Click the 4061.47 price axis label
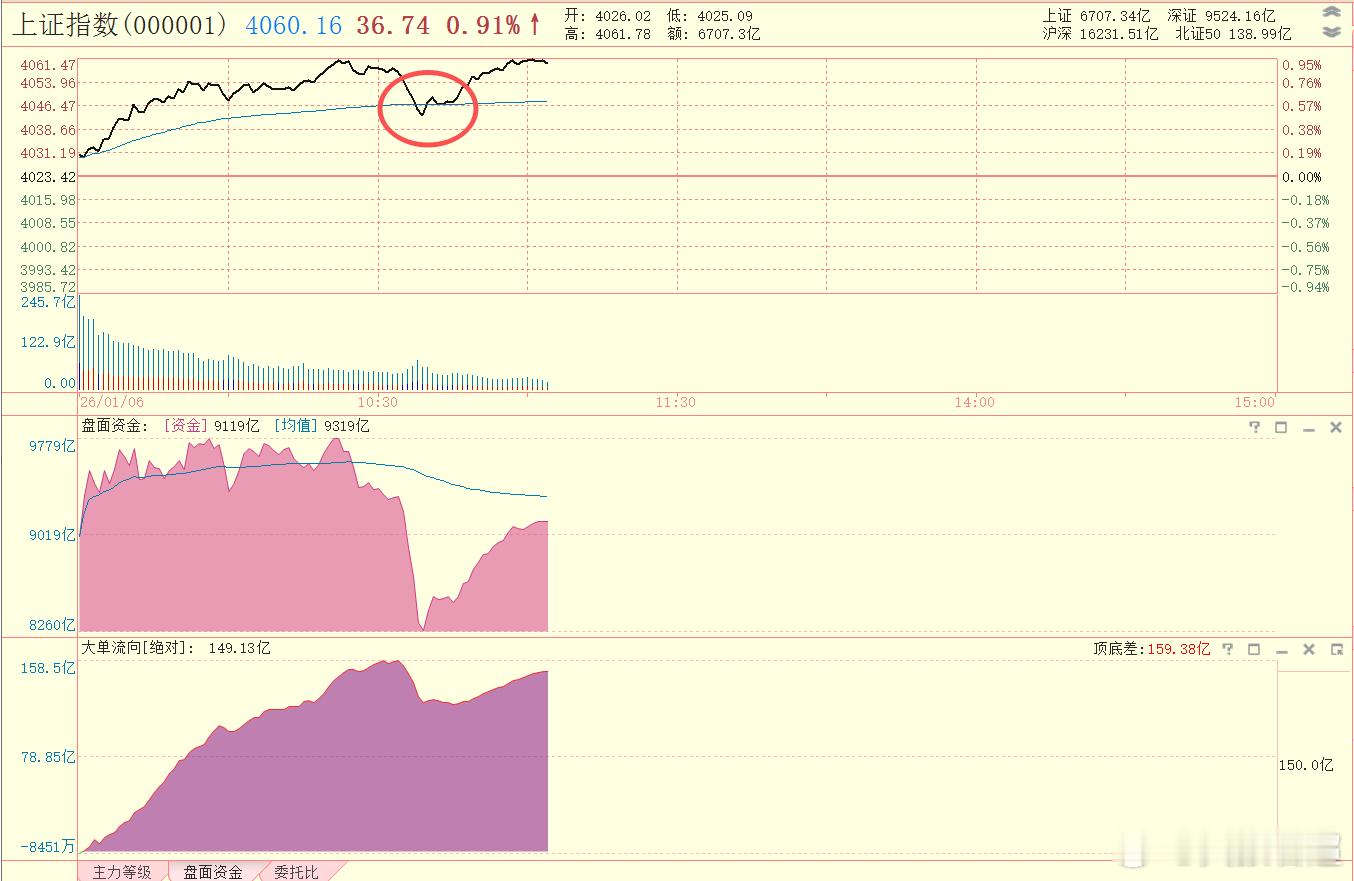The width and height of the screenshot is (1354, 881). 47,64
